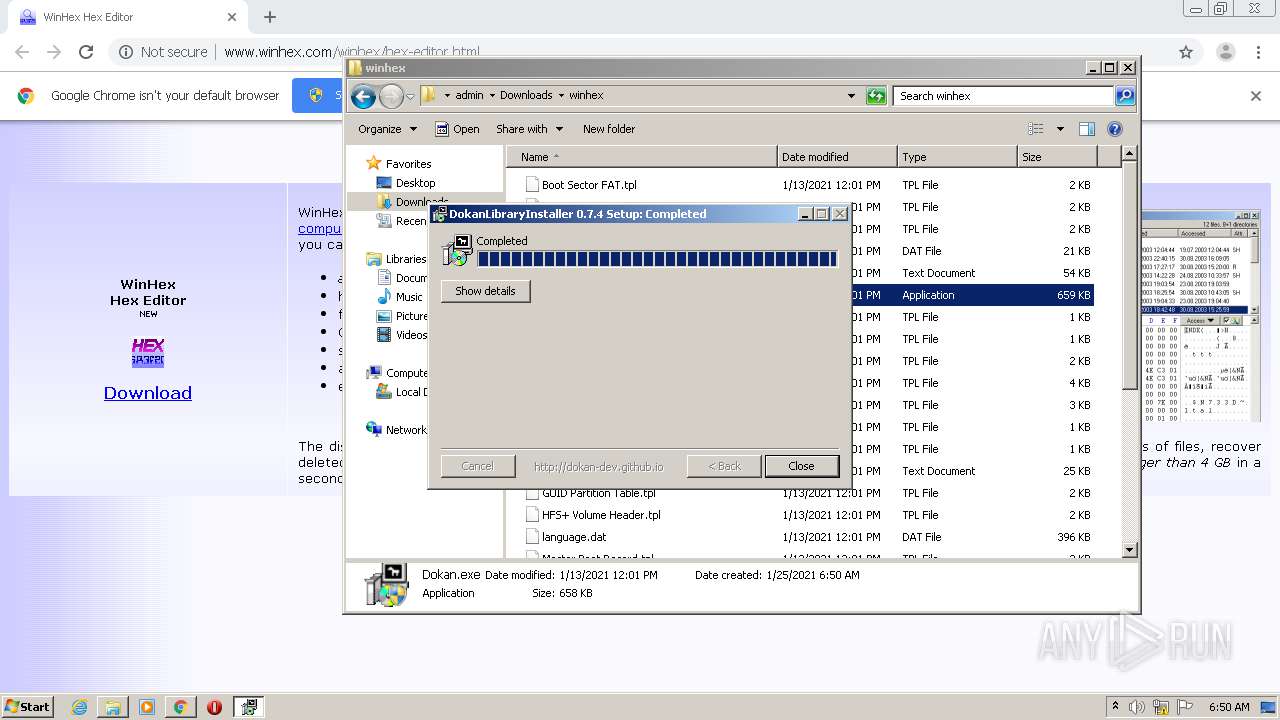
Task: Open a new Chrome tab
Action: [x=270, y=17]
